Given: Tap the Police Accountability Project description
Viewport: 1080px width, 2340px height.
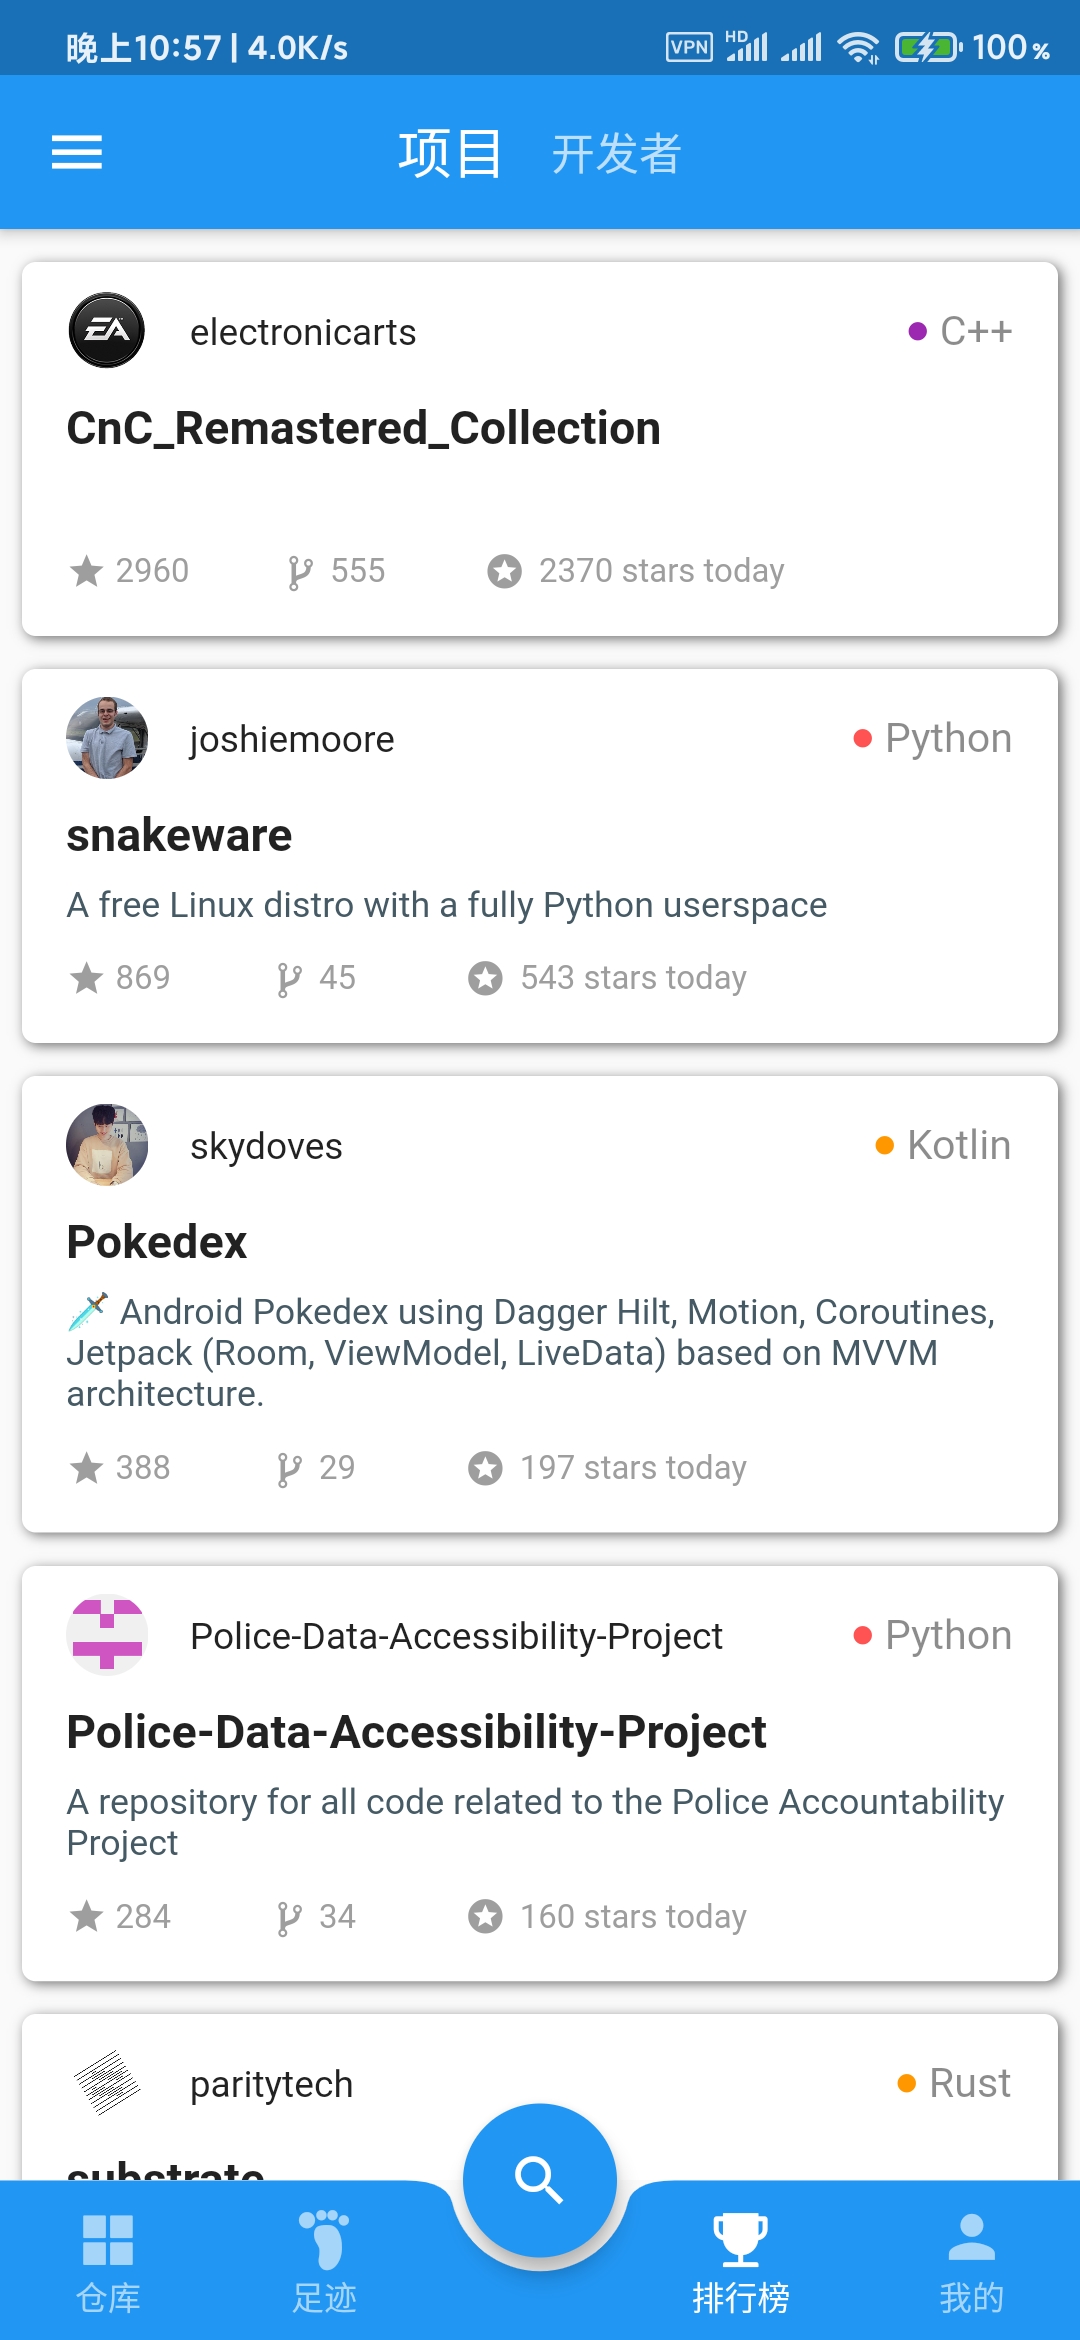Looking at the screenshot, I should coord(535,1821).
